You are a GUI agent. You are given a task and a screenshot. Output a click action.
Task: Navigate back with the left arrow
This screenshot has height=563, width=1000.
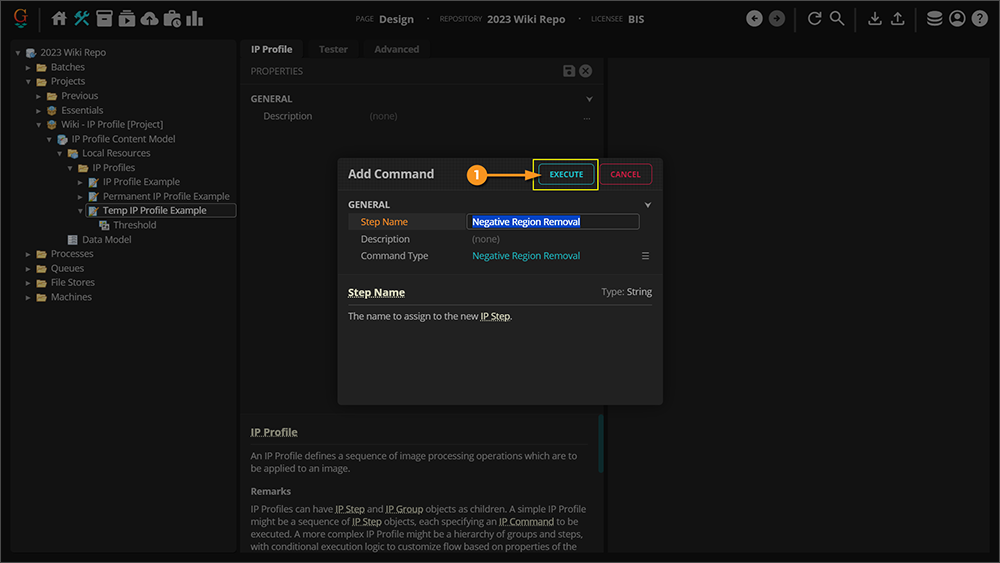(x=754, y=18)
